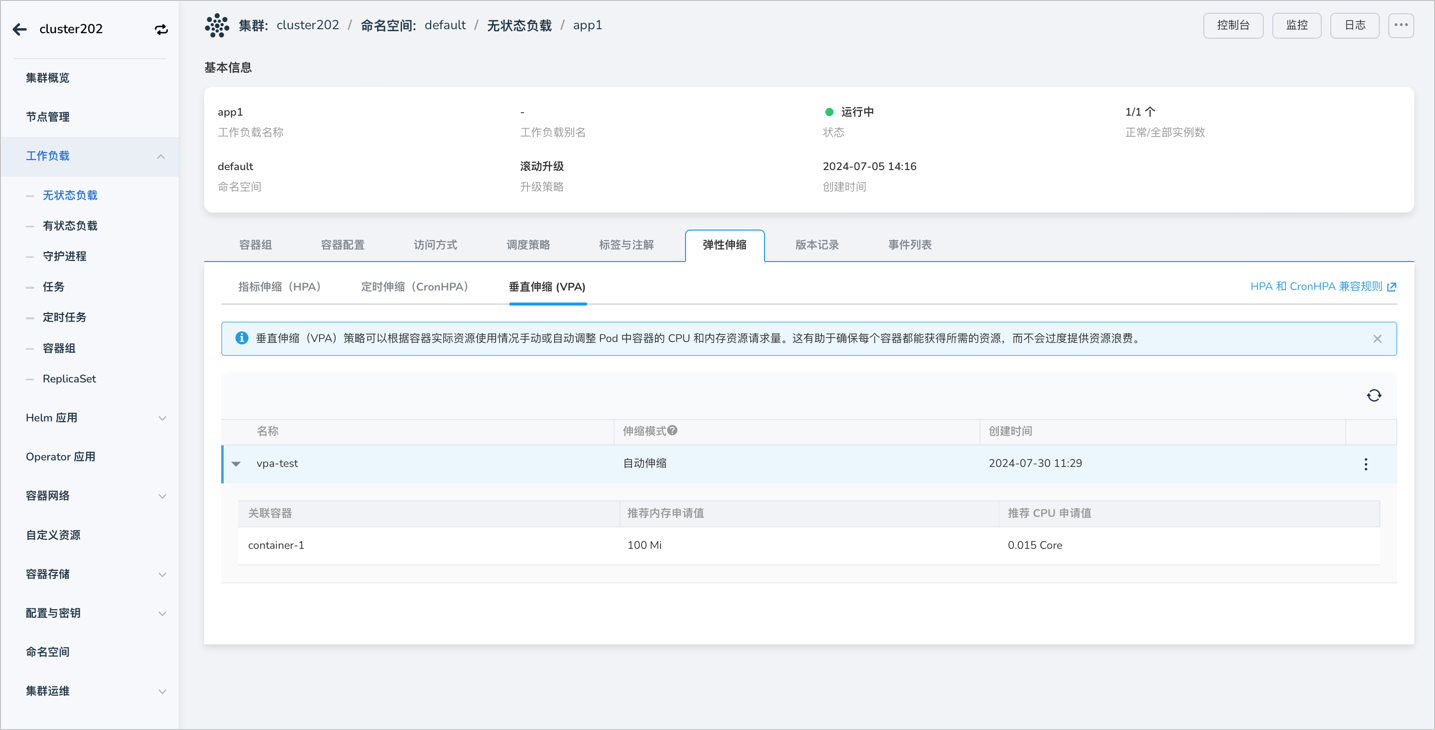Collapse the vpa-test row details
Viewport: 1435px width, 730px height.
coord(236,464)
